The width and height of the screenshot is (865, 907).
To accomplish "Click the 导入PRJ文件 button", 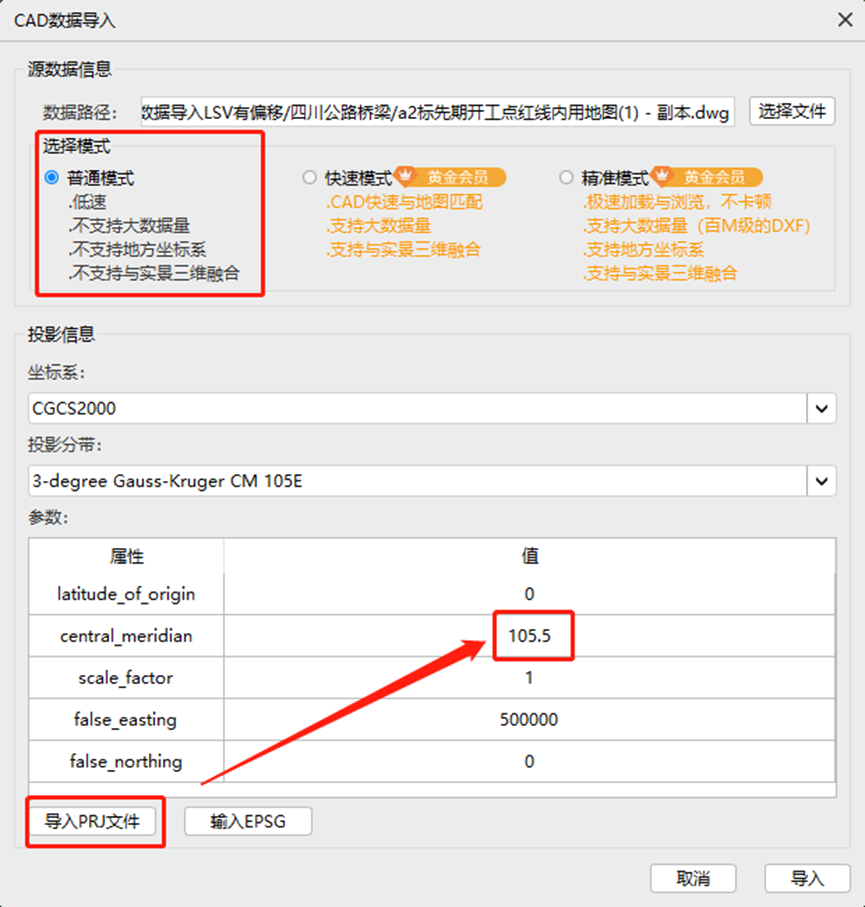I will coord(94,819).
